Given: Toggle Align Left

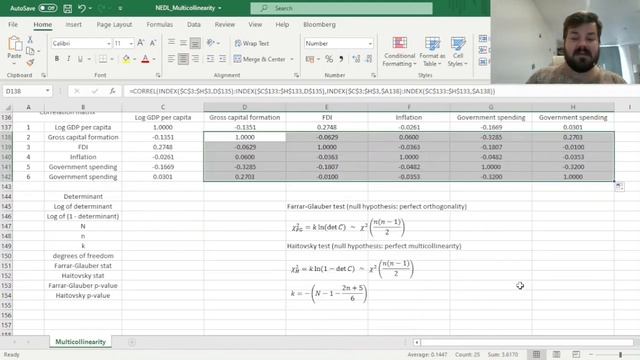Looking at the screenshot, I should click(x=171, y=59).
